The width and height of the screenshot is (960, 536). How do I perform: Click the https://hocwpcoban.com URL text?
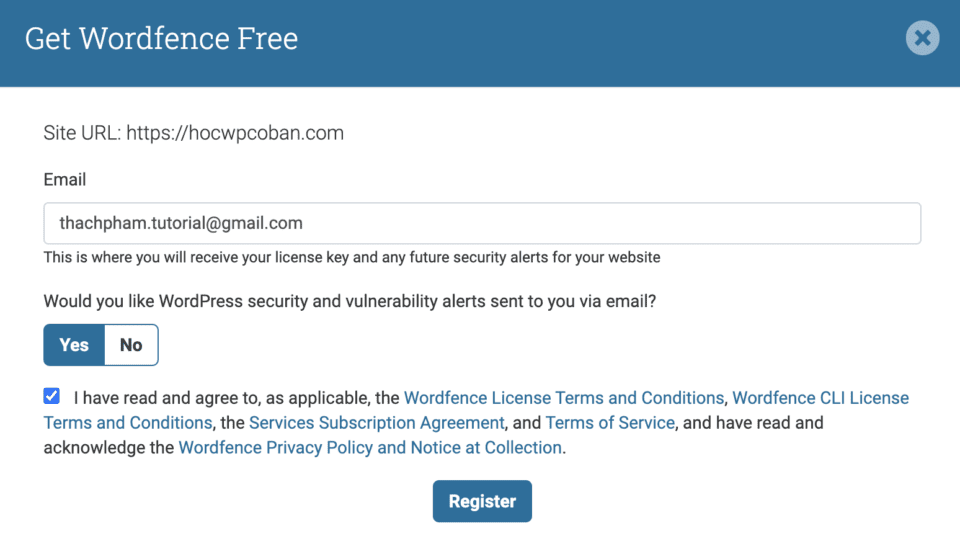point(235,133)
